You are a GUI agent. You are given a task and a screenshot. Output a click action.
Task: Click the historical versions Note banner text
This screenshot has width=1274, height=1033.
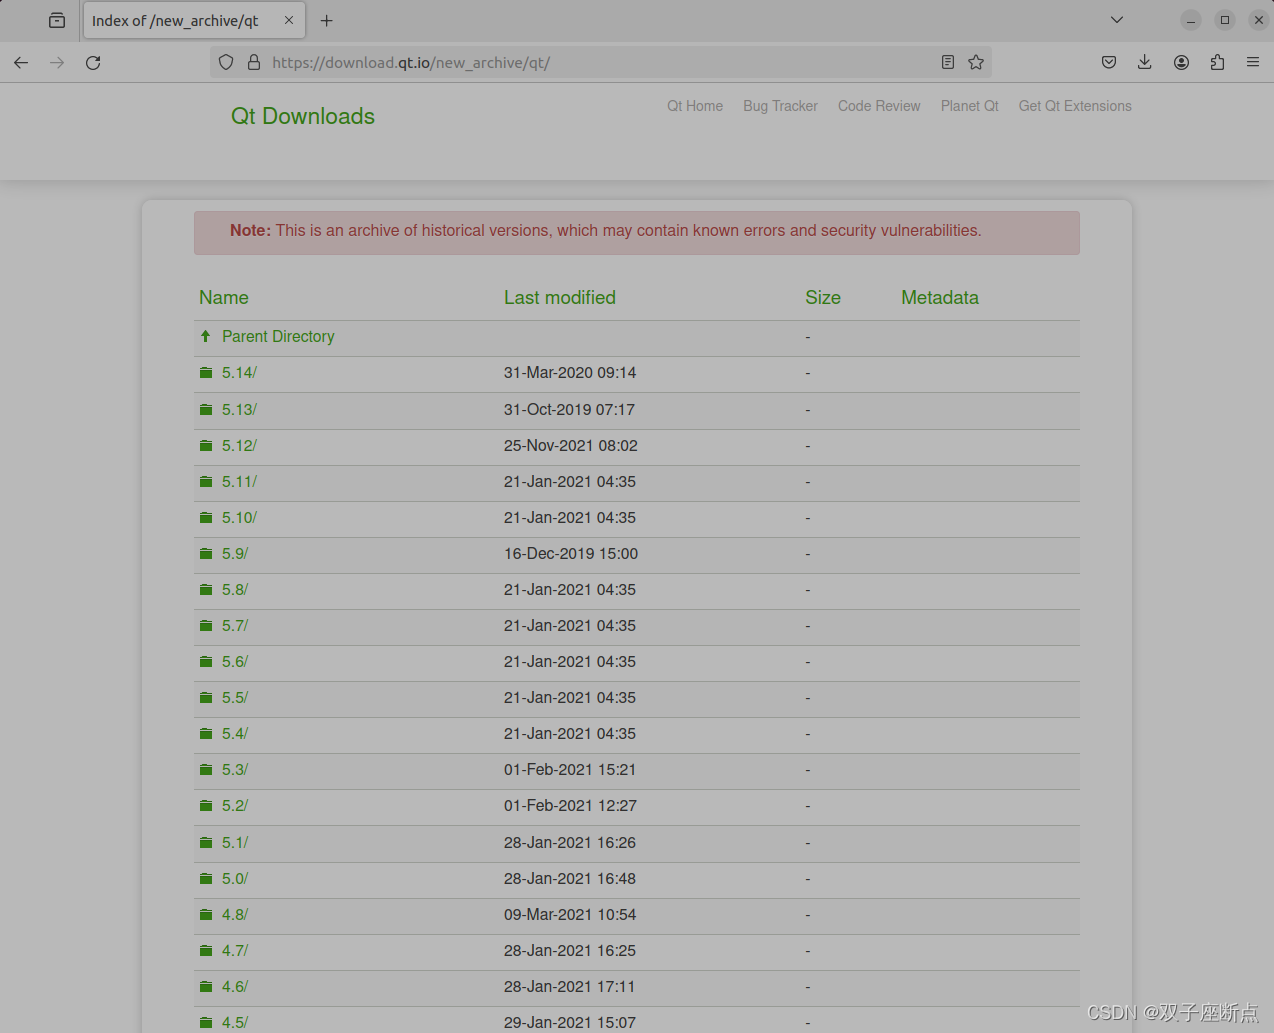606,231
